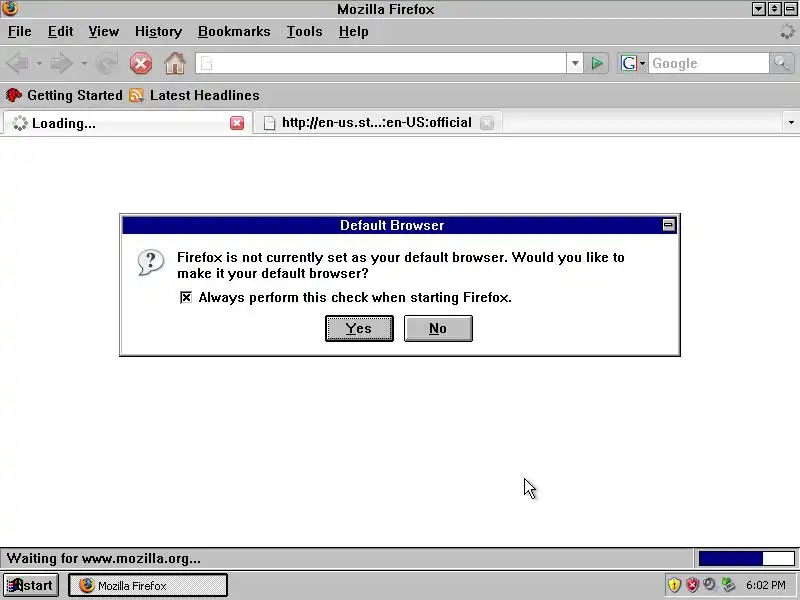Expand the address bar URL dropdown
This screenshot has width=800, height=600.
575,63
